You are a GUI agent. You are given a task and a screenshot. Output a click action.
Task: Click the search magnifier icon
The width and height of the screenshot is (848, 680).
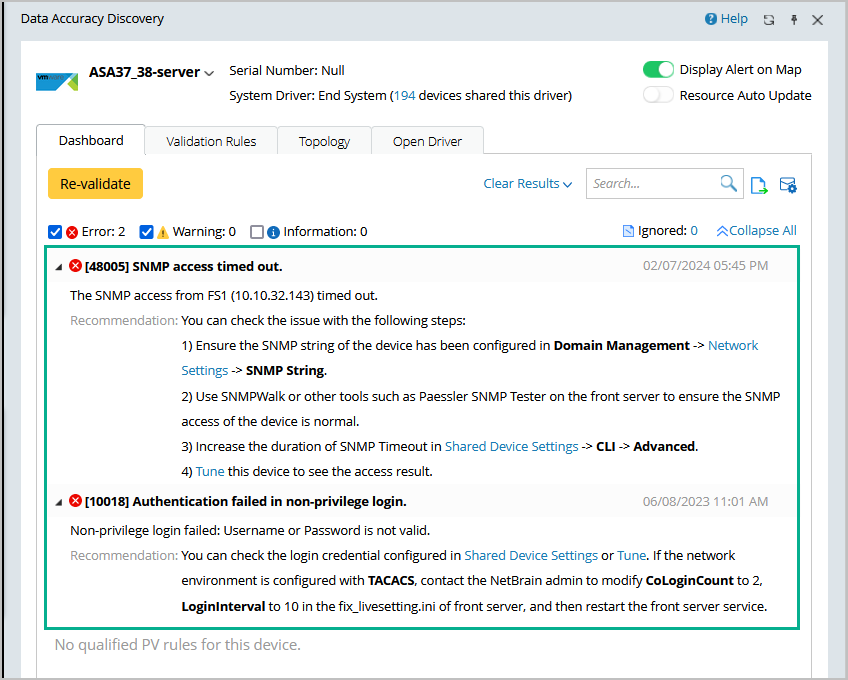(x=729, y=184)
